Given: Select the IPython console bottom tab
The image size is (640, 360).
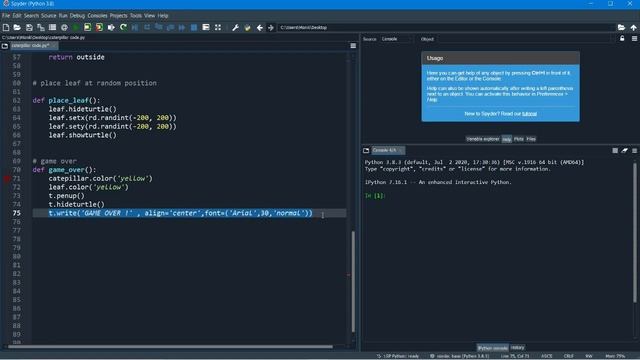Looking at the screenshot, I should tap(493, 348).
